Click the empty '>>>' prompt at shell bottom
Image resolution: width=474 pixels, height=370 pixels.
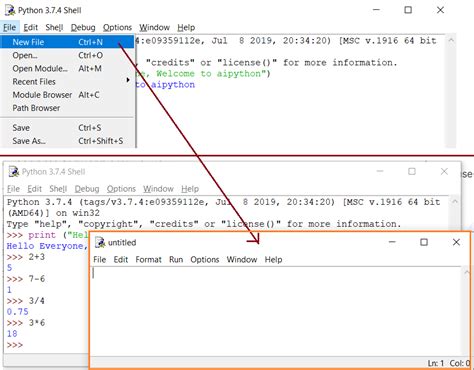coord(15,345)
